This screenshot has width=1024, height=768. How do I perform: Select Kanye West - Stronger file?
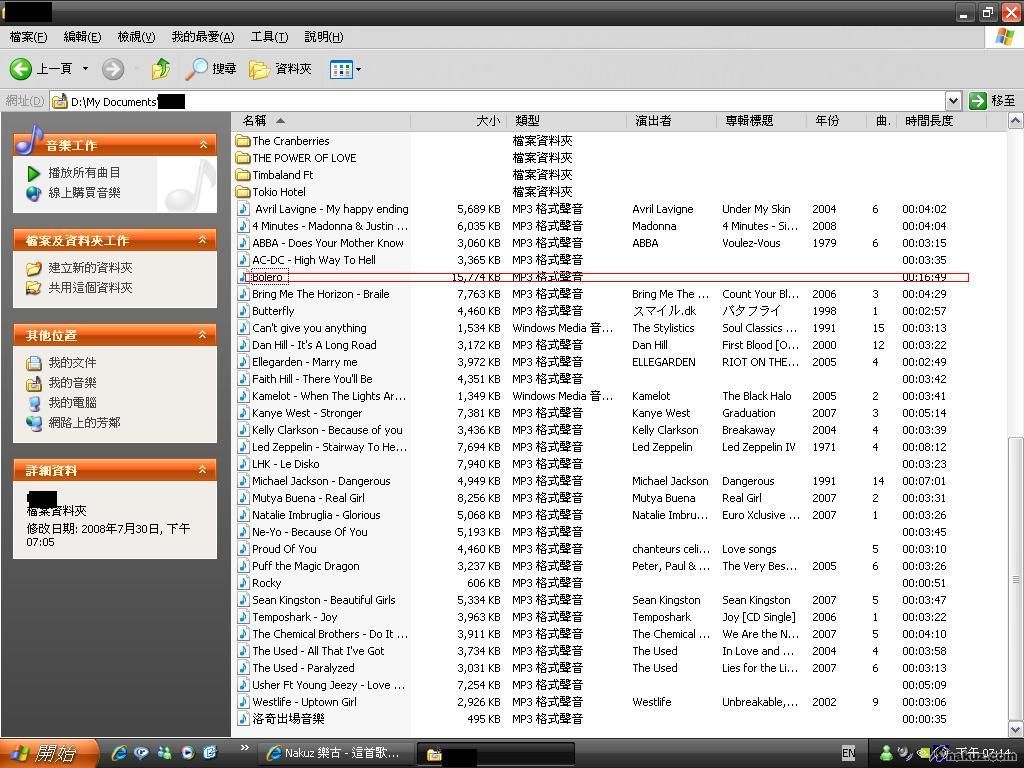(307, 413)
